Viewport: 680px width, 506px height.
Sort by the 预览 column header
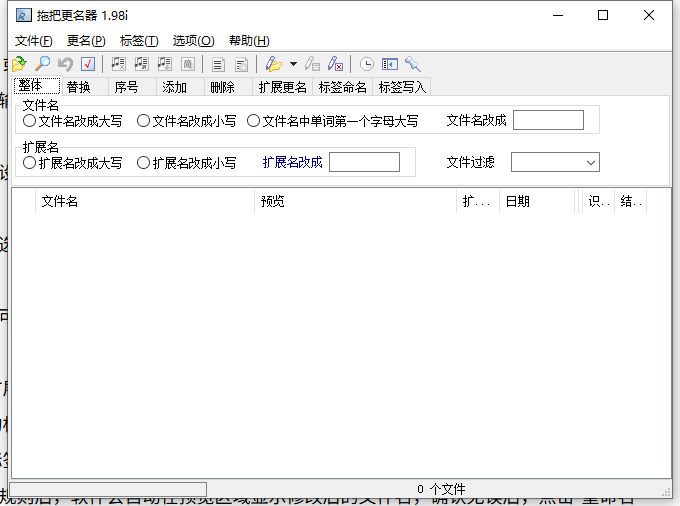(x=355, y=201)
